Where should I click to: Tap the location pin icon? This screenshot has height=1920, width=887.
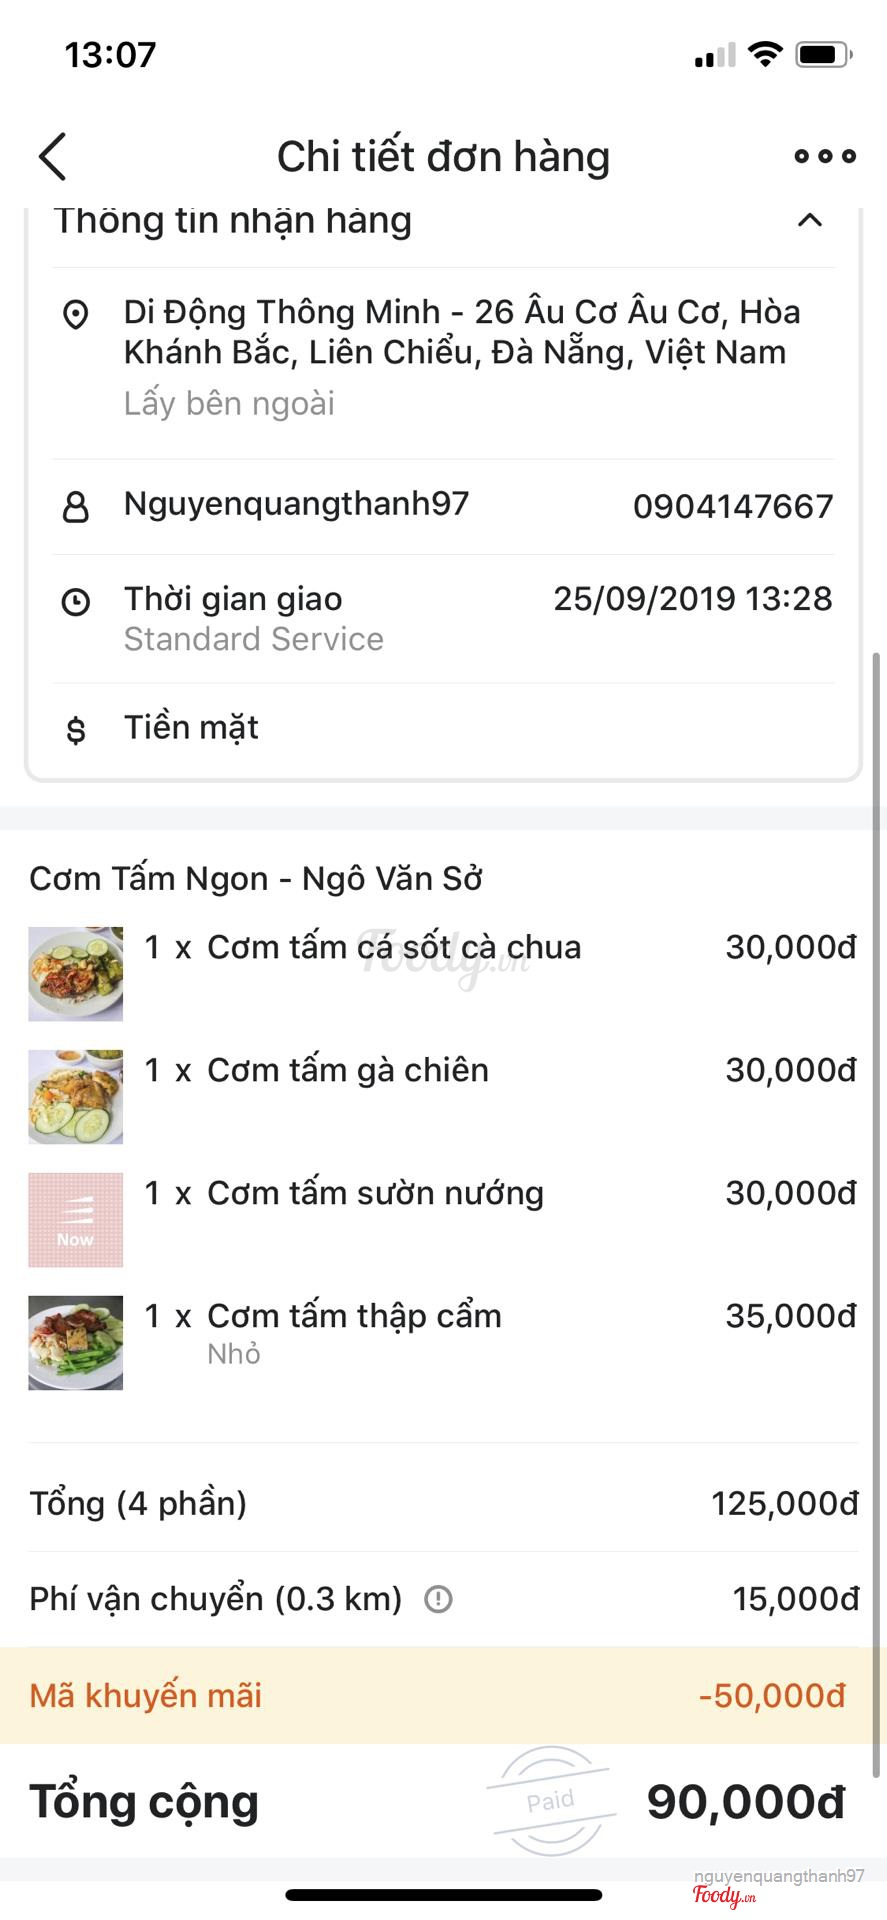point(76,315)
